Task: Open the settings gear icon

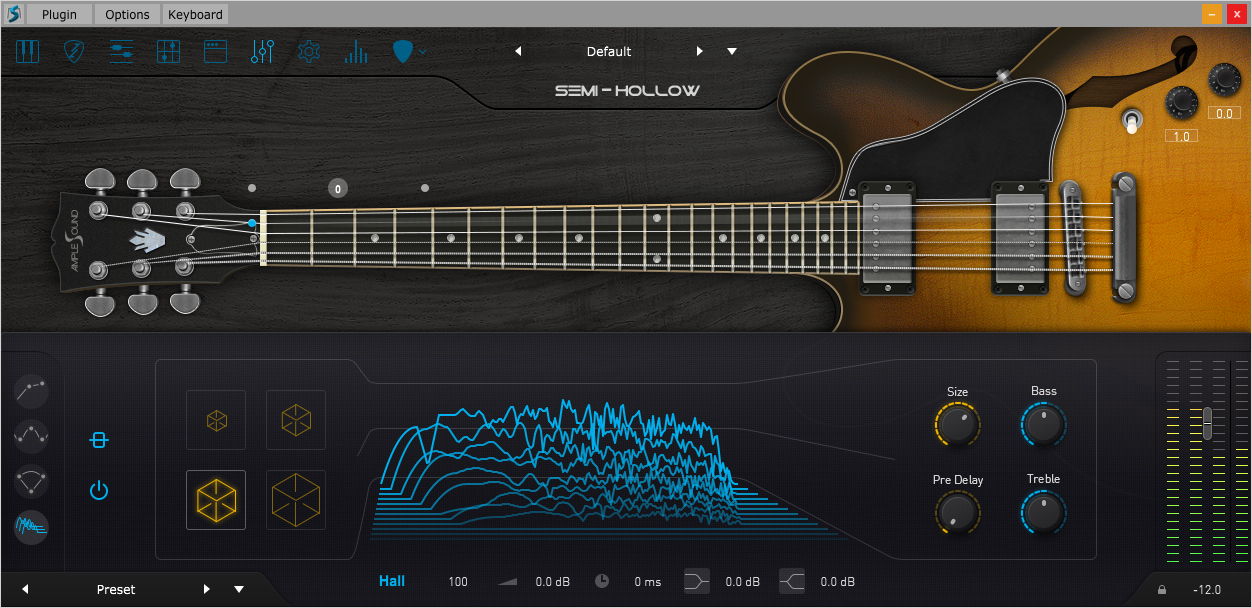Action: 309,52
